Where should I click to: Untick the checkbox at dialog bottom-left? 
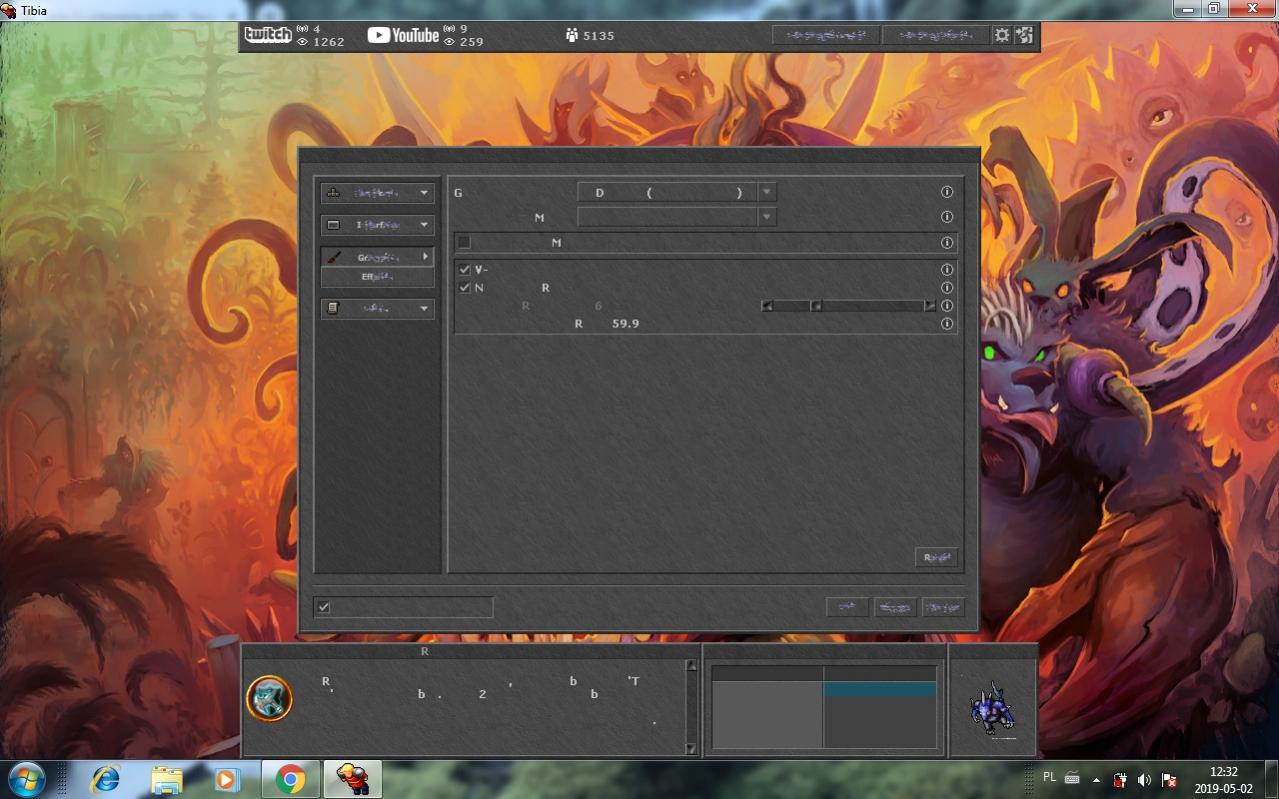pyautogui.click(x=324, y=607)
